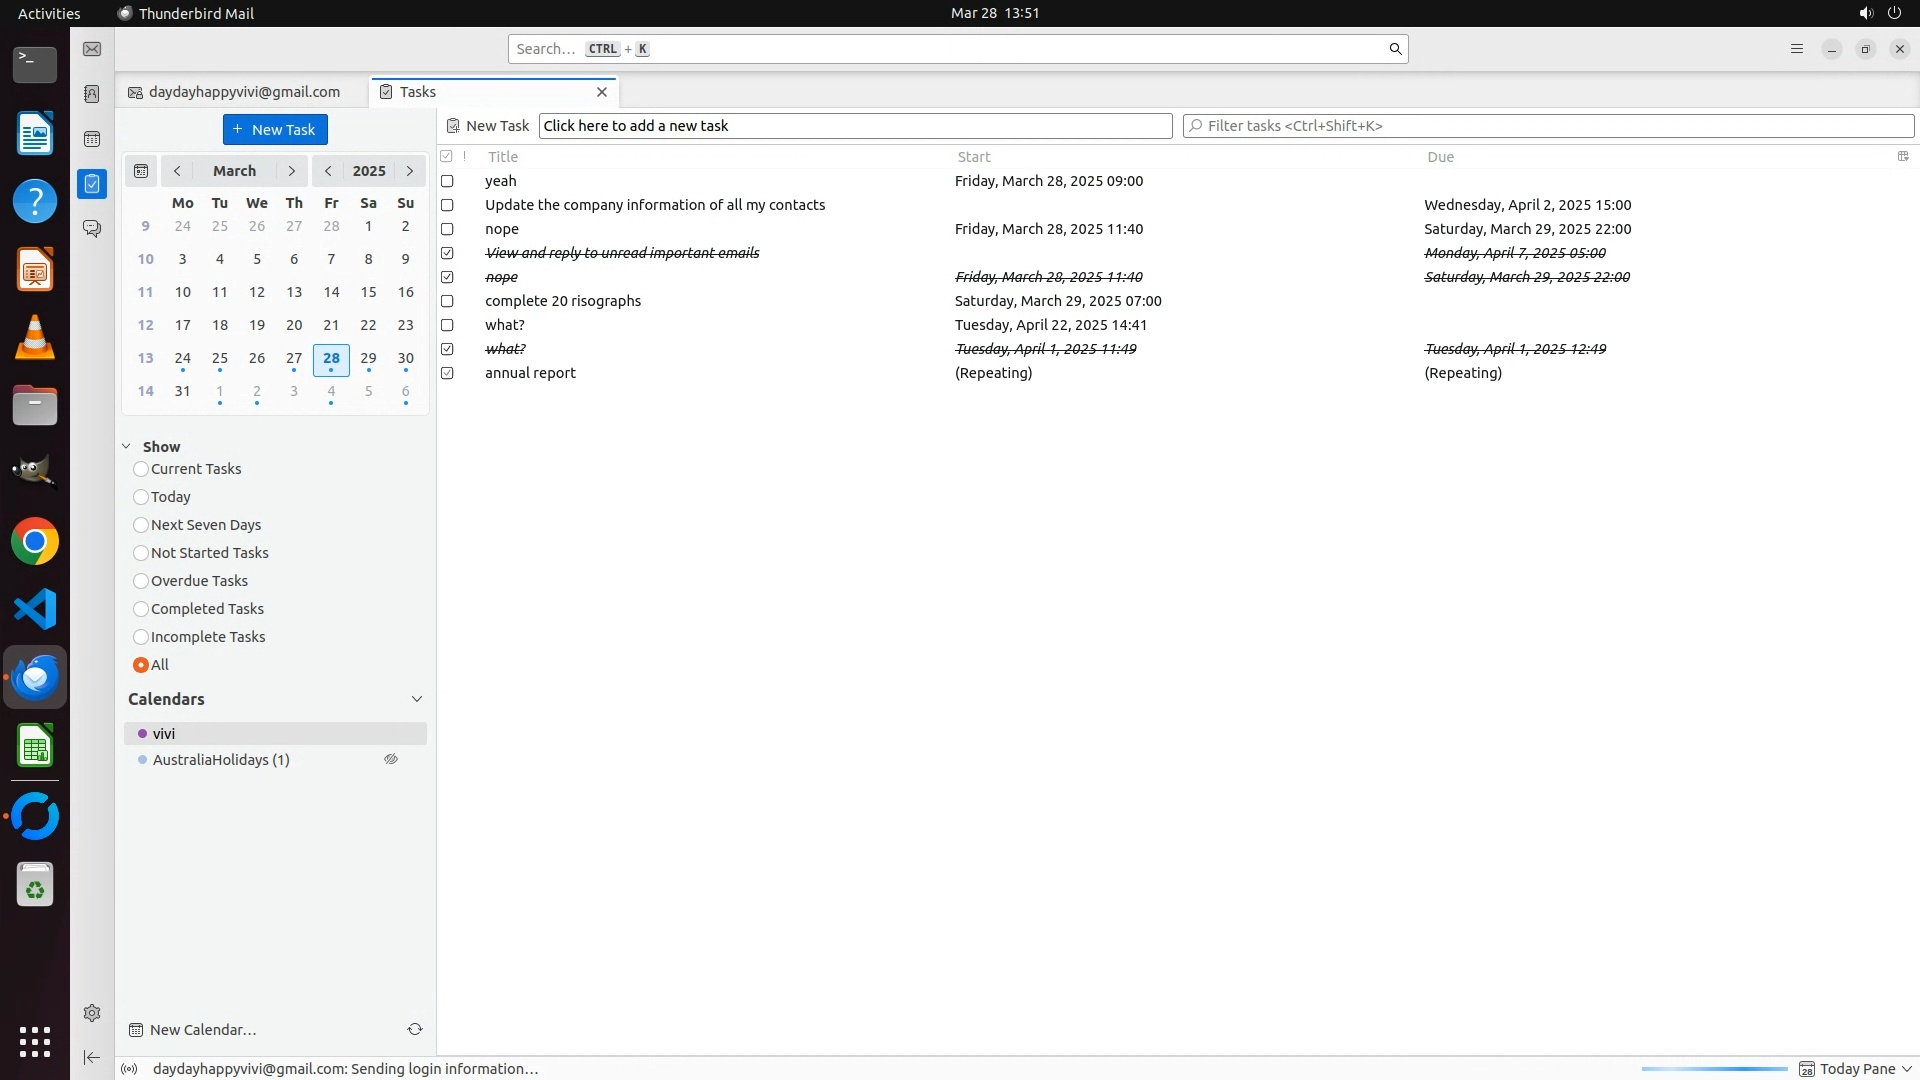This screenshot has height=1080, width=1920.
Task: Open the Chat space icon
Action: tap(92, 229)
